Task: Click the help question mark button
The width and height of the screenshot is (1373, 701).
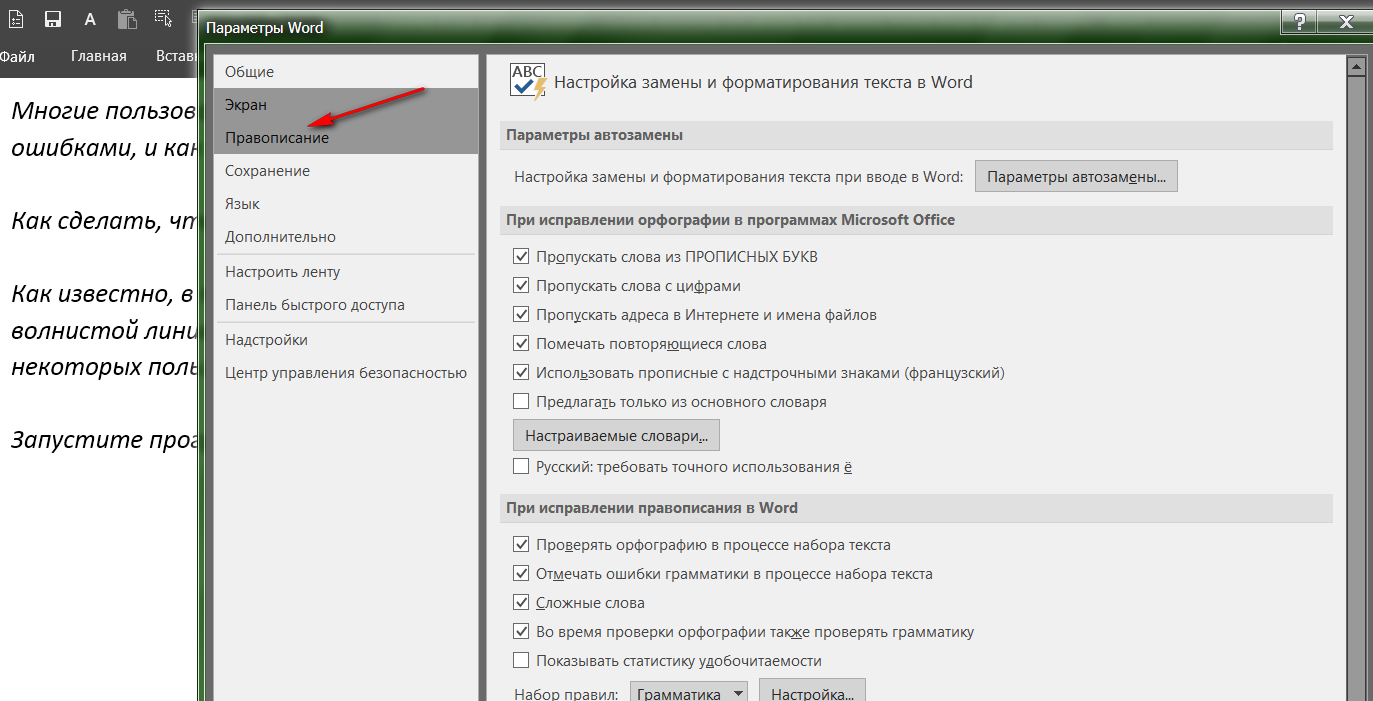Action: 1298,21
